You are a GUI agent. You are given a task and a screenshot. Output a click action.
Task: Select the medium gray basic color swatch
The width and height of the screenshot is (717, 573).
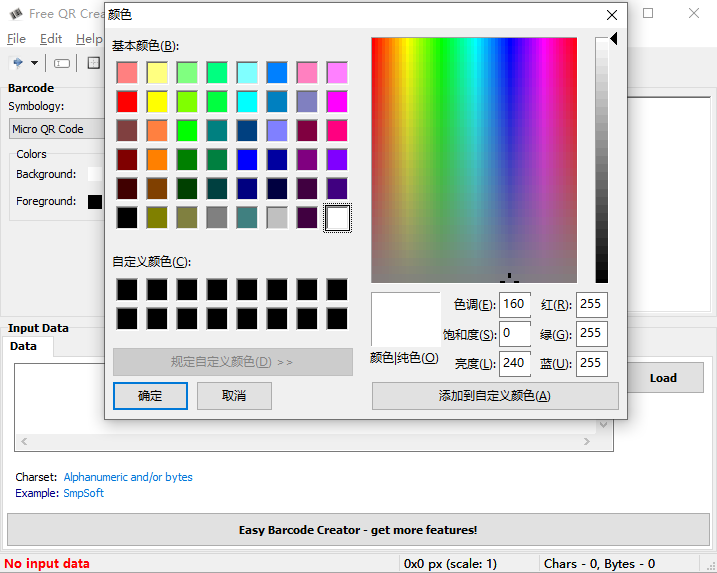(x=217, y=218)
